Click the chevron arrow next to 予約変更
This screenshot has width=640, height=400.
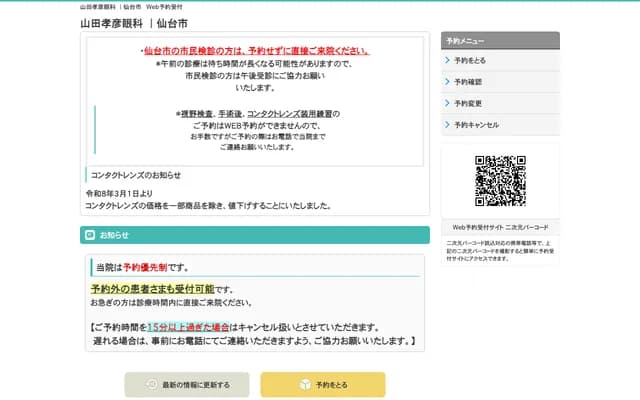[446, 103]
